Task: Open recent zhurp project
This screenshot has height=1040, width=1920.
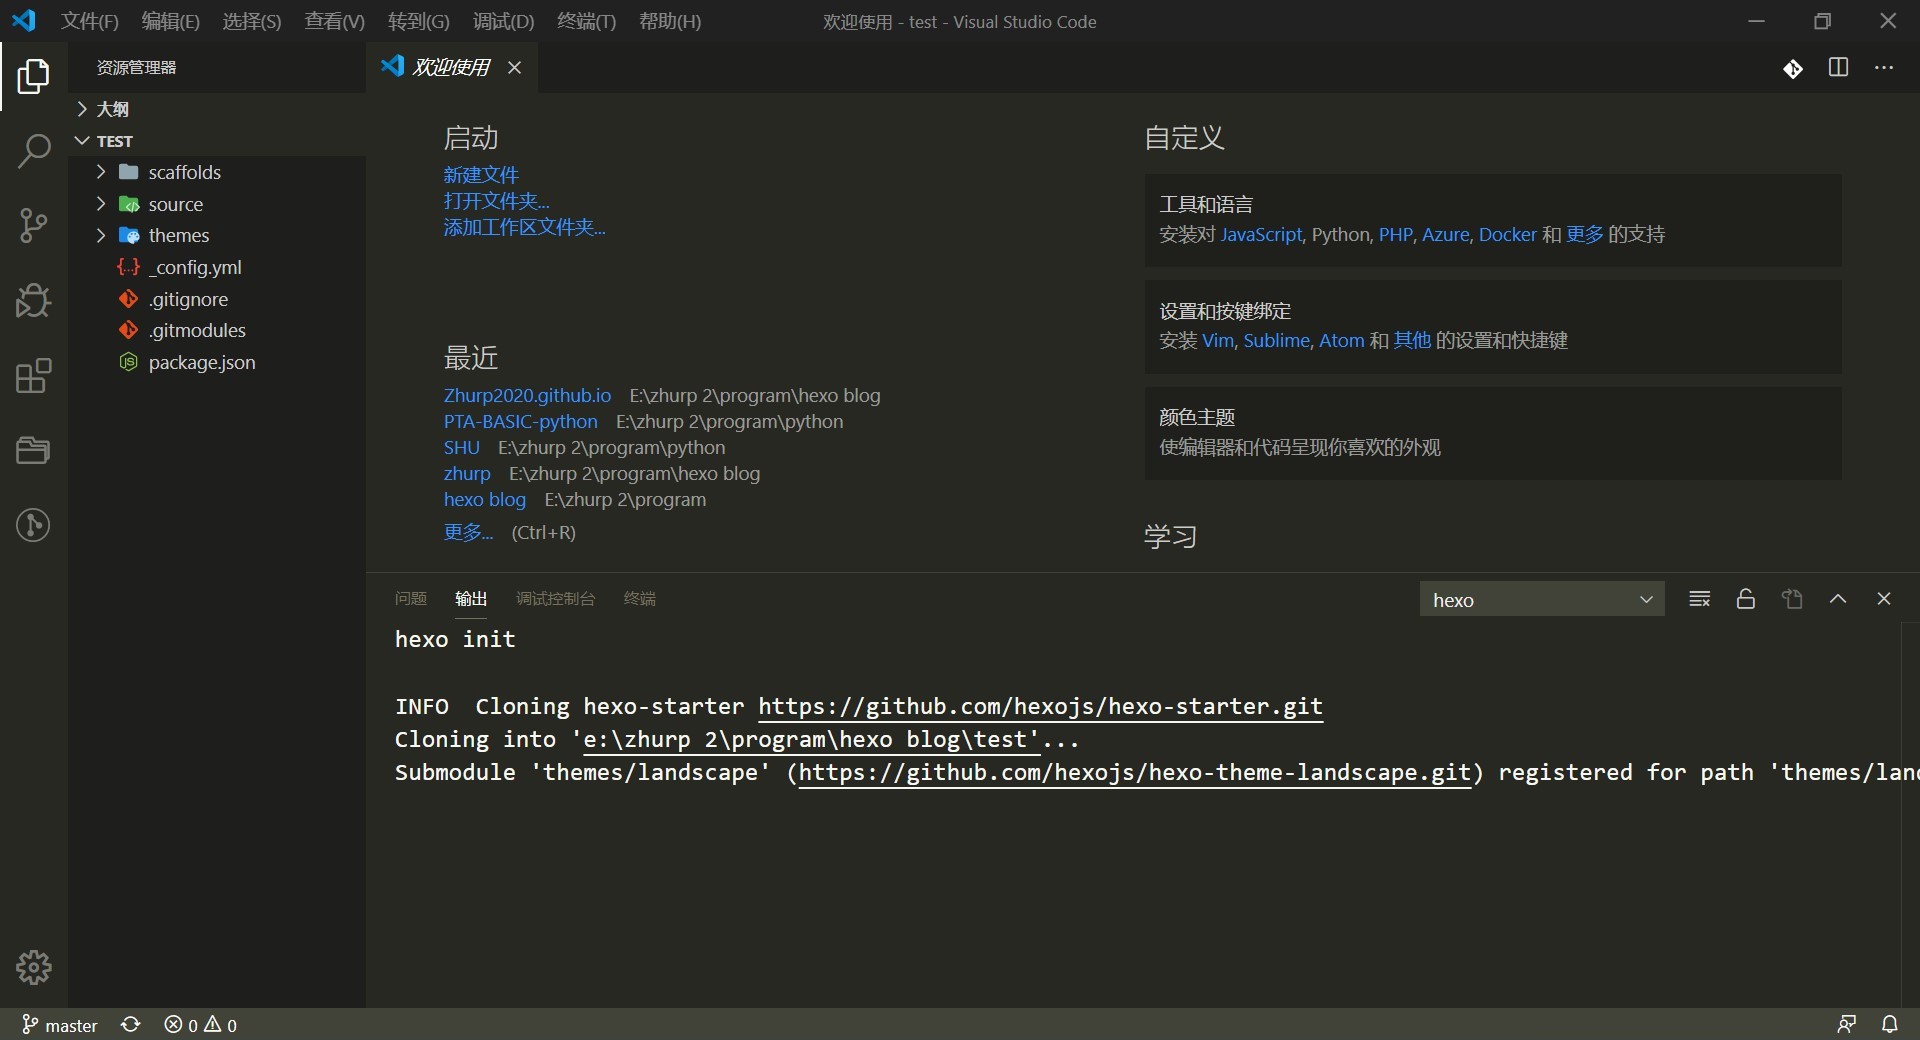Action: pos(467,474)
